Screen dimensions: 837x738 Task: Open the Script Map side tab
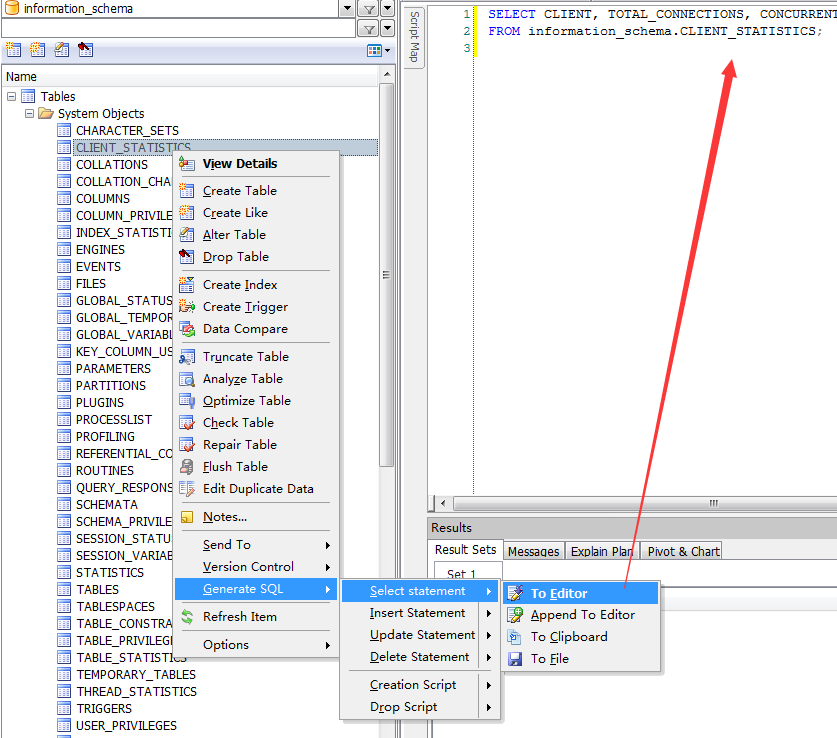pos(414,37)
